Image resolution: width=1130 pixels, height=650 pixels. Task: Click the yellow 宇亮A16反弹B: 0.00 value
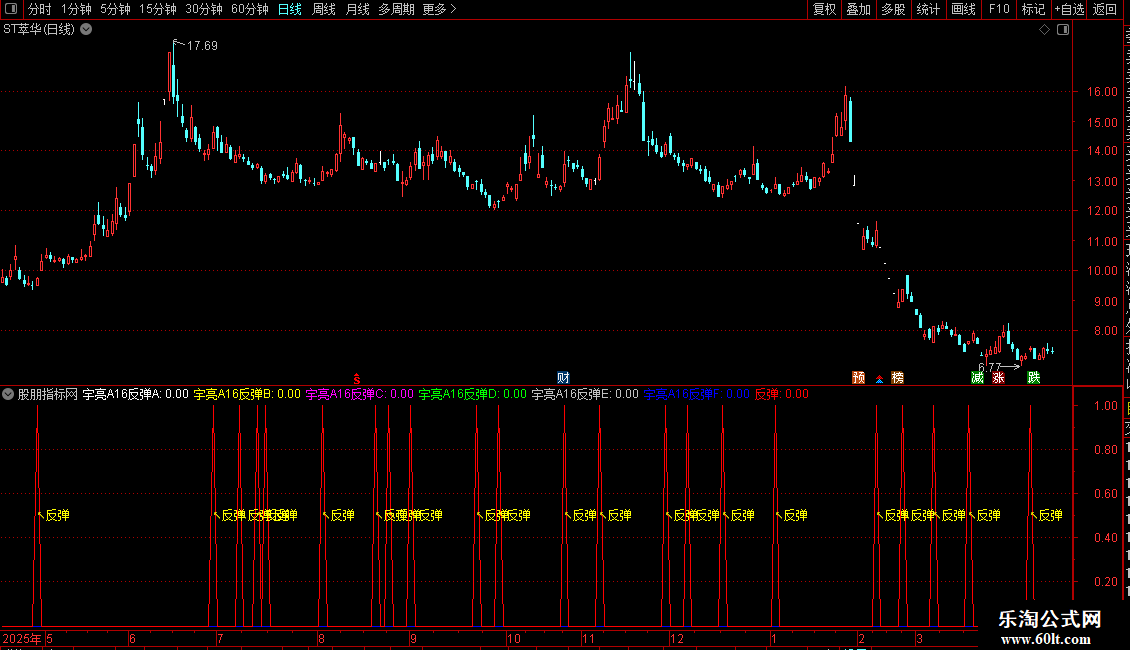[x=247, y=394]
